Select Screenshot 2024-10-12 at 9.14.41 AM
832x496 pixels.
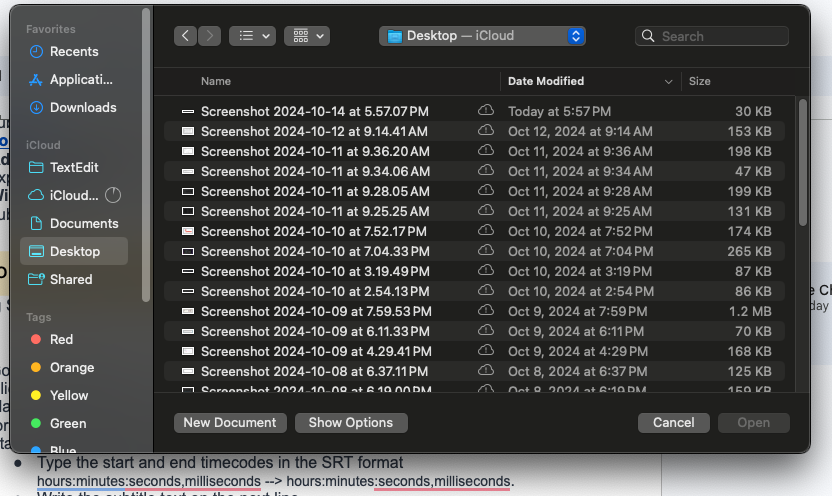pyautogui.click(x=474, y=132)
